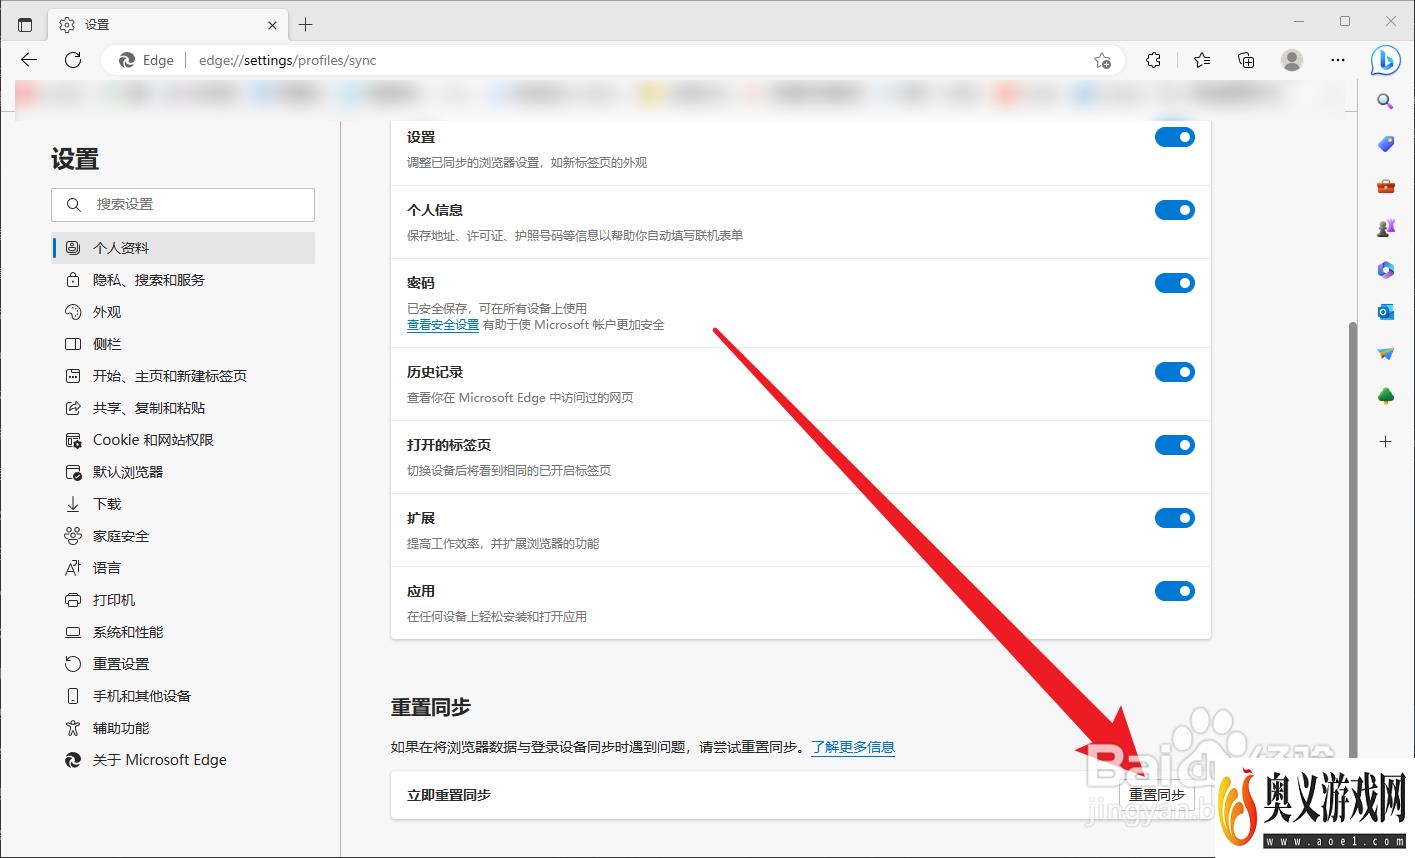1415x858 pixels.
Task: Open the tab actions menu icon
Action: point(25,24)
